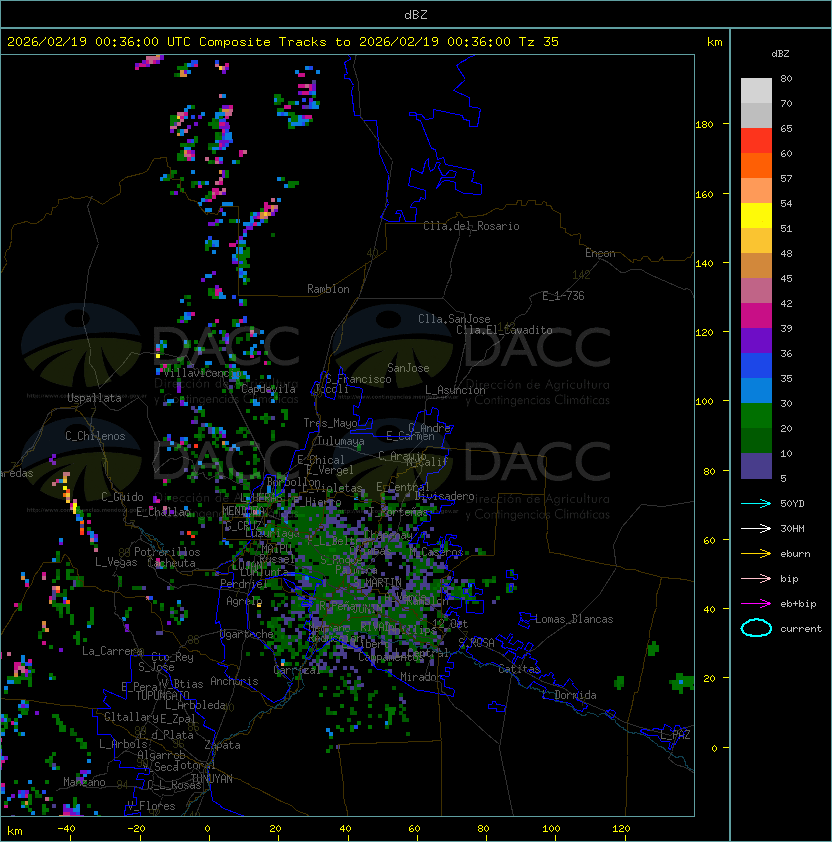Viewport: 832px width, 842px height.
Task: Pick the purple swatch between 39 and 36
Action: [756, 340]
